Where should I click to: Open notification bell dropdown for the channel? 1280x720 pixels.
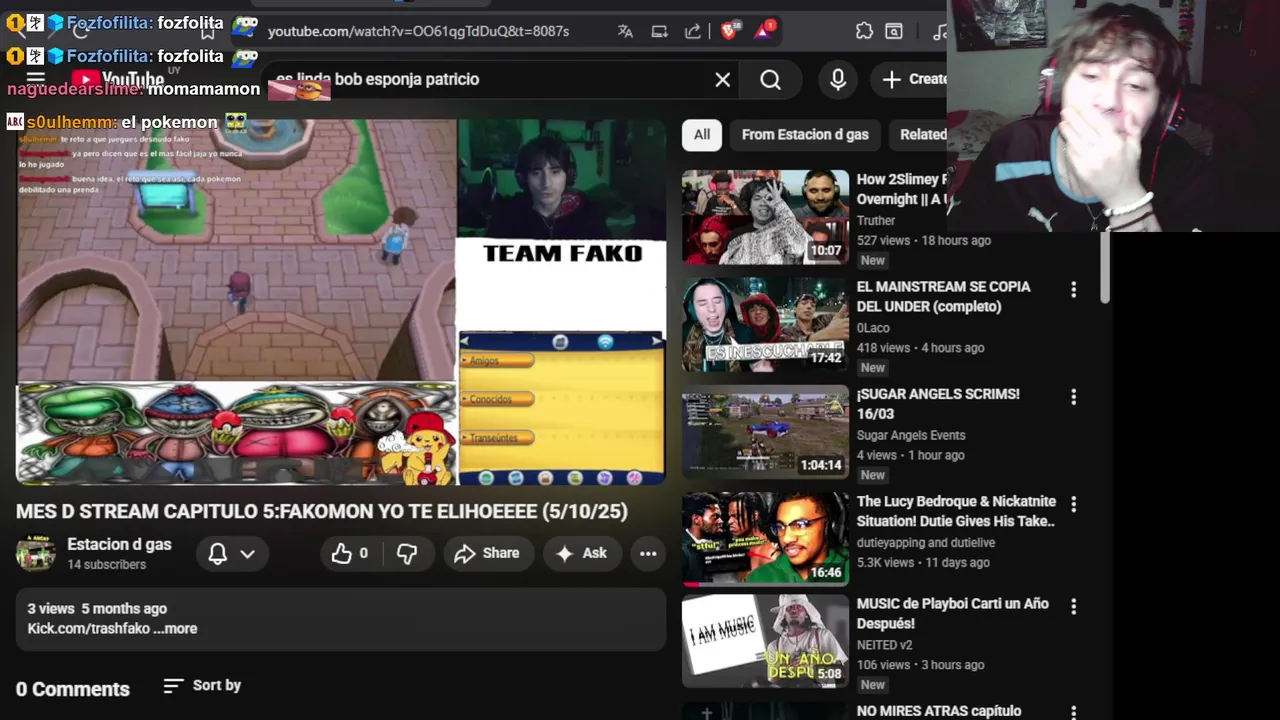(231, 553)
